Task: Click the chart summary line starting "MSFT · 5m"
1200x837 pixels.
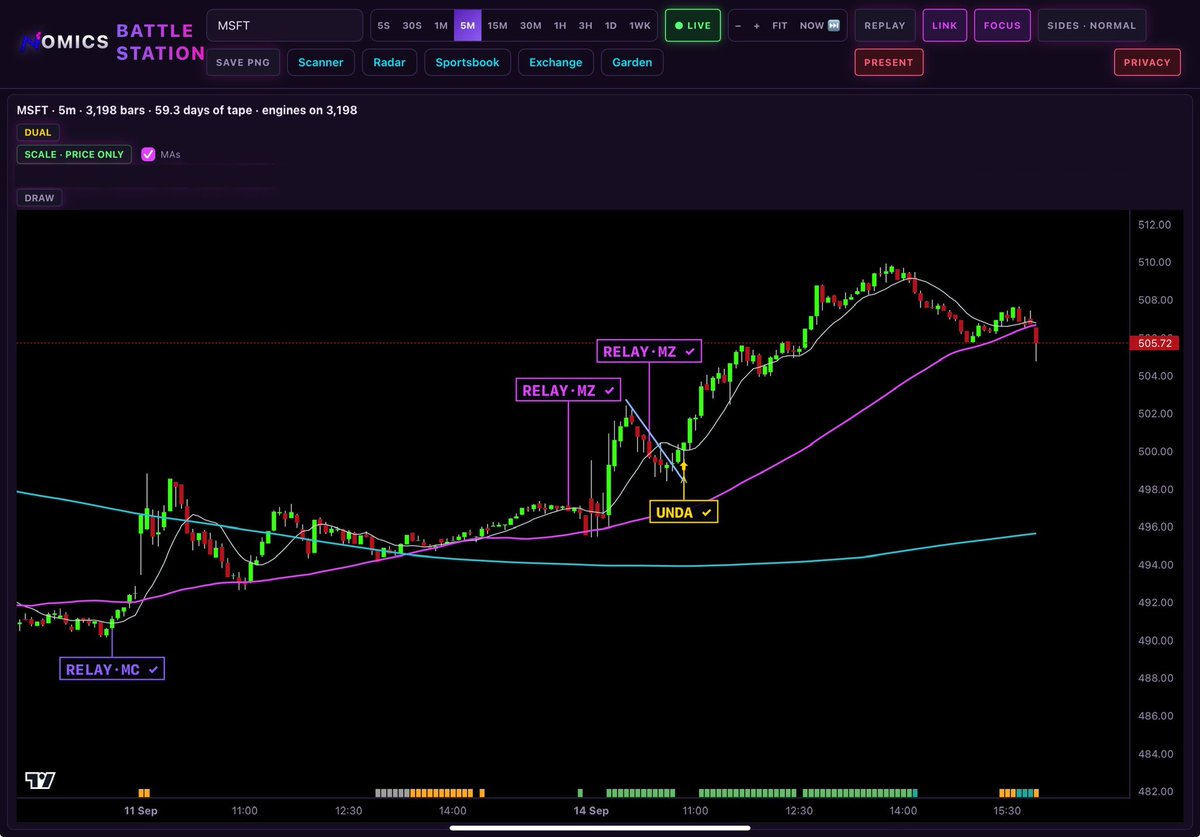Action: [x=187, y=110]
